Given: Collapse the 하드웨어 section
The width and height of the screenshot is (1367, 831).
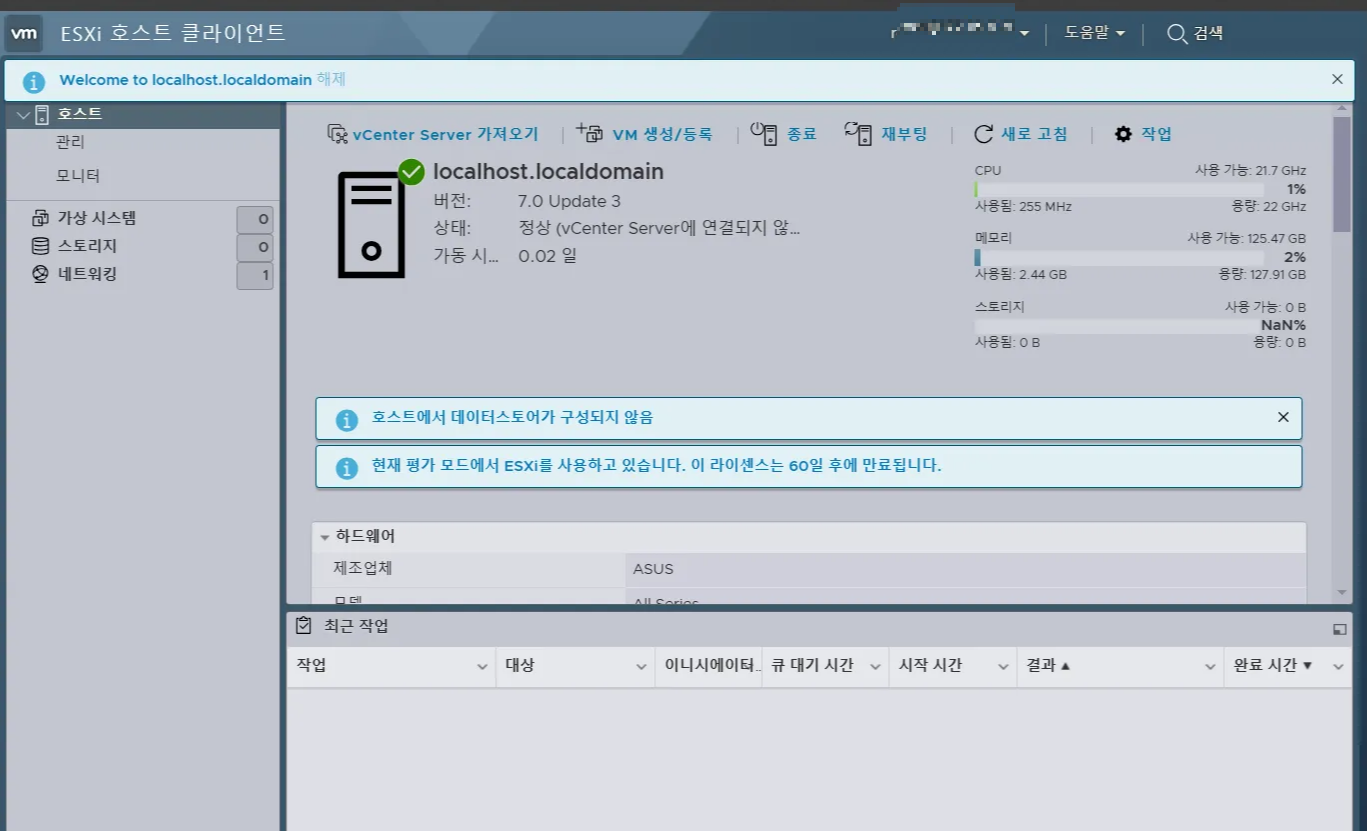Looking at the screenshot, I should (x=325, y=537).
